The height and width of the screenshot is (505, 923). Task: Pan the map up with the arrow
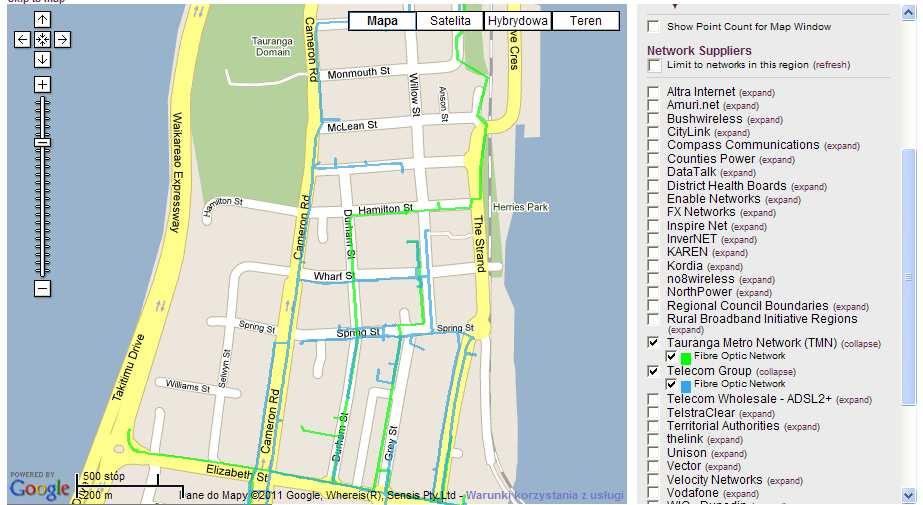pos(42,20)
